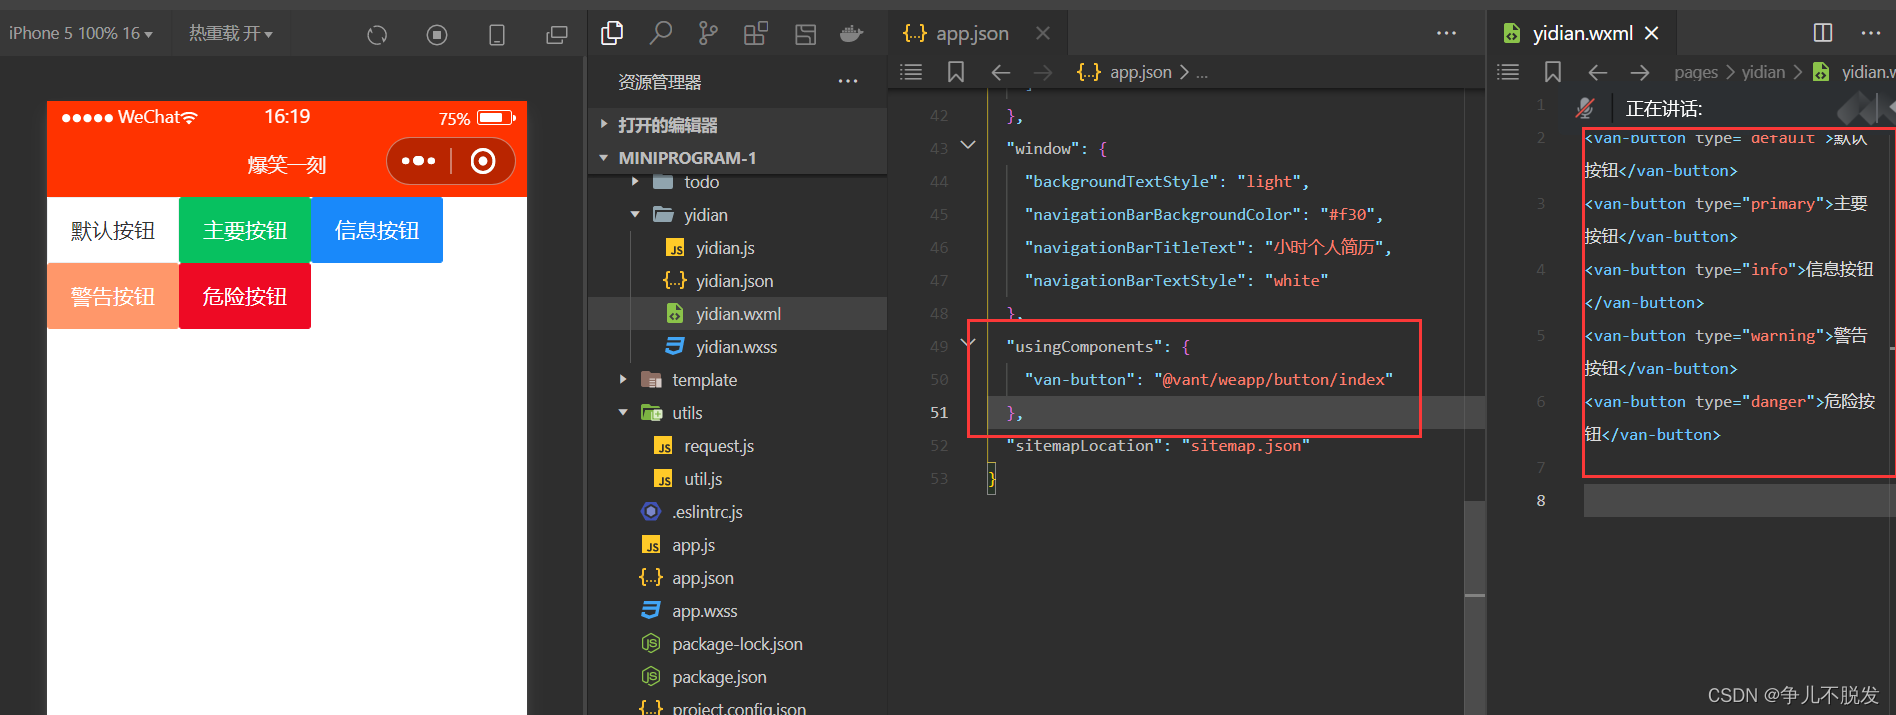Click the explorer files icon

(612, 34)
